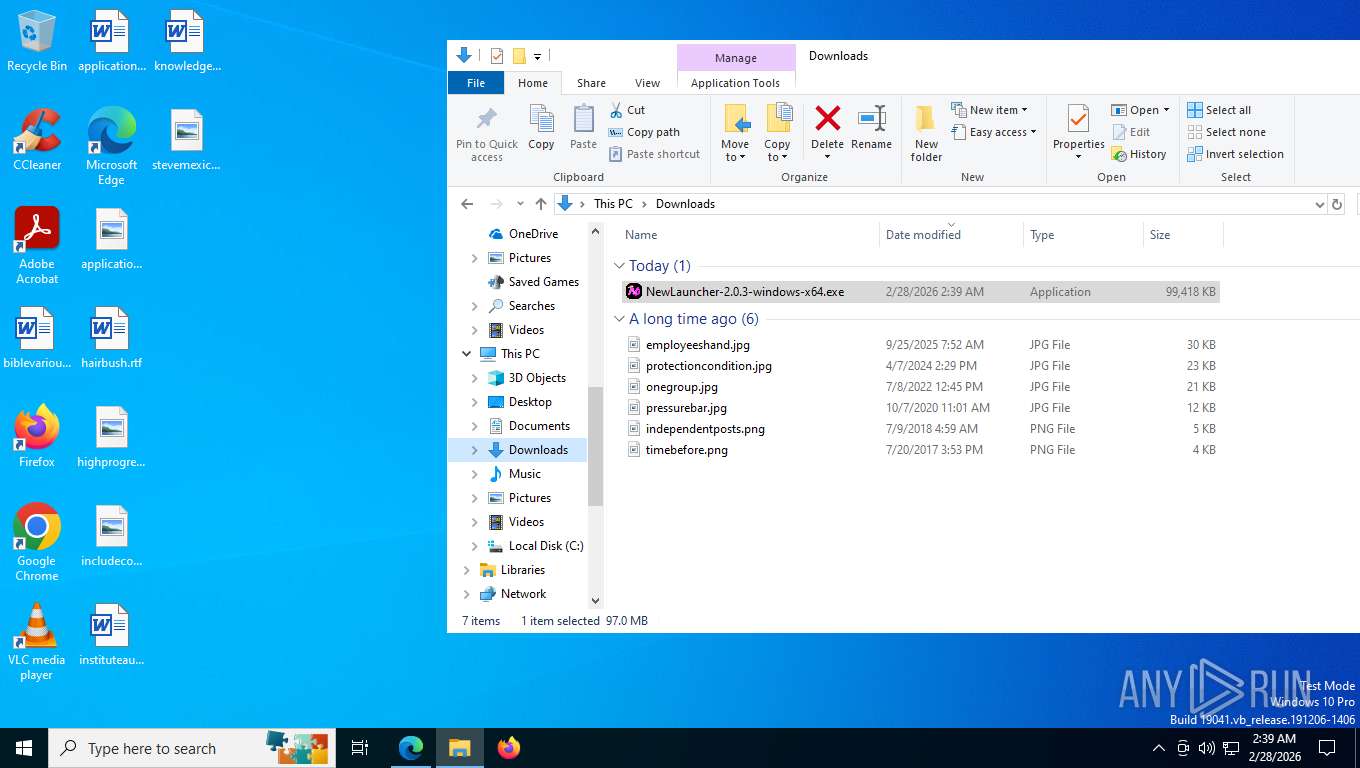This screenshot has height=768, width=1360.
Task: Open the Application Tools tab
Action: (735, 83)
